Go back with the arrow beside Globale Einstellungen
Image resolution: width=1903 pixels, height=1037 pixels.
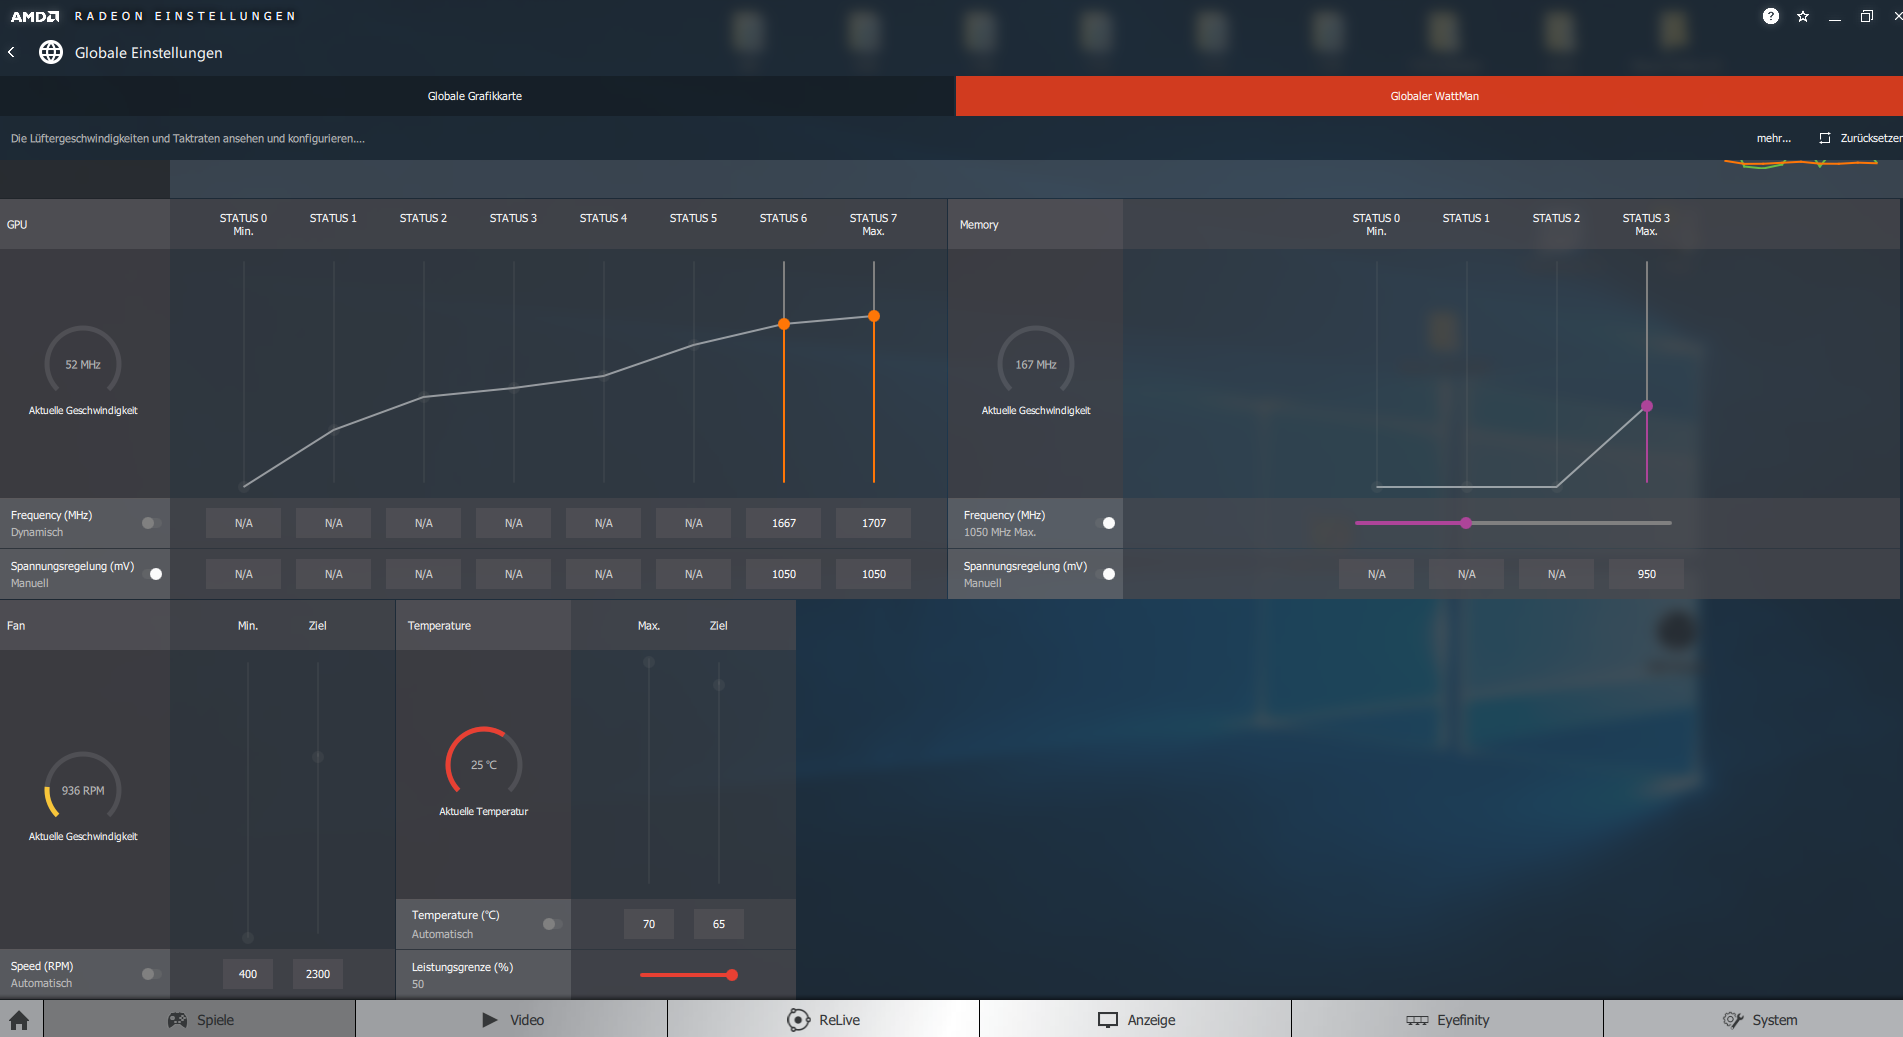coord(11,52)
